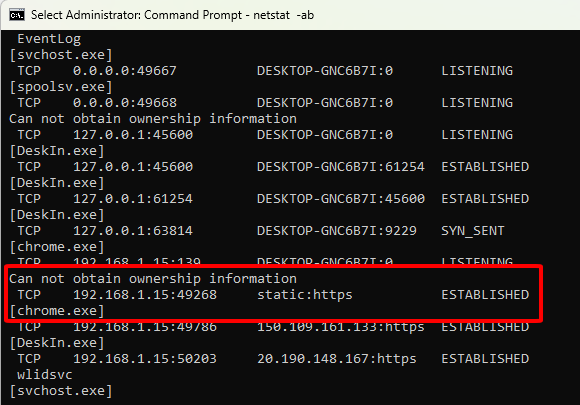Click local address '0.0.0.0:49667'
The width and height of the screenshot is (580, 405).
(125, 71)
